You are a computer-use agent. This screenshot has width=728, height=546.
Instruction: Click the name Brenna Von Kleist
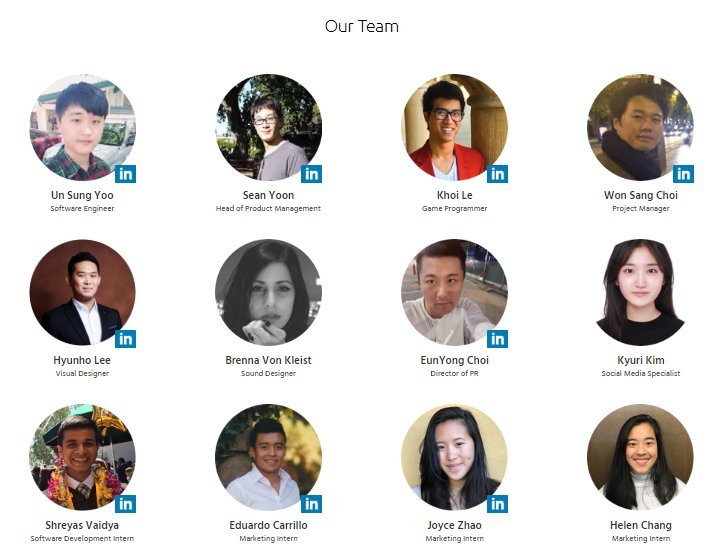(268, 360)
